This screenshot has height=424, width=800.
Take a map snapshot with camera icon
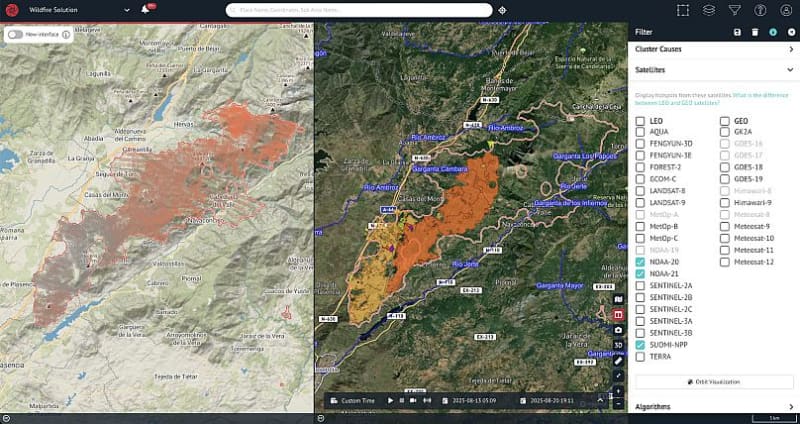(619, 329)
